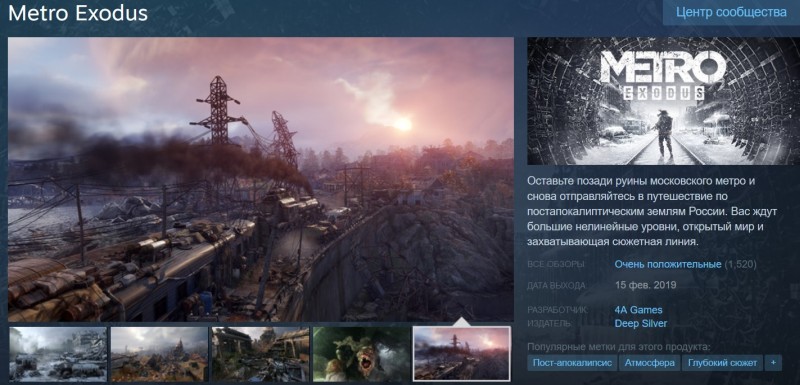The height and width of the screenshot is (385, 800).
Task: Click the large sunset train screenshot
Action: [x=261, y=179]
